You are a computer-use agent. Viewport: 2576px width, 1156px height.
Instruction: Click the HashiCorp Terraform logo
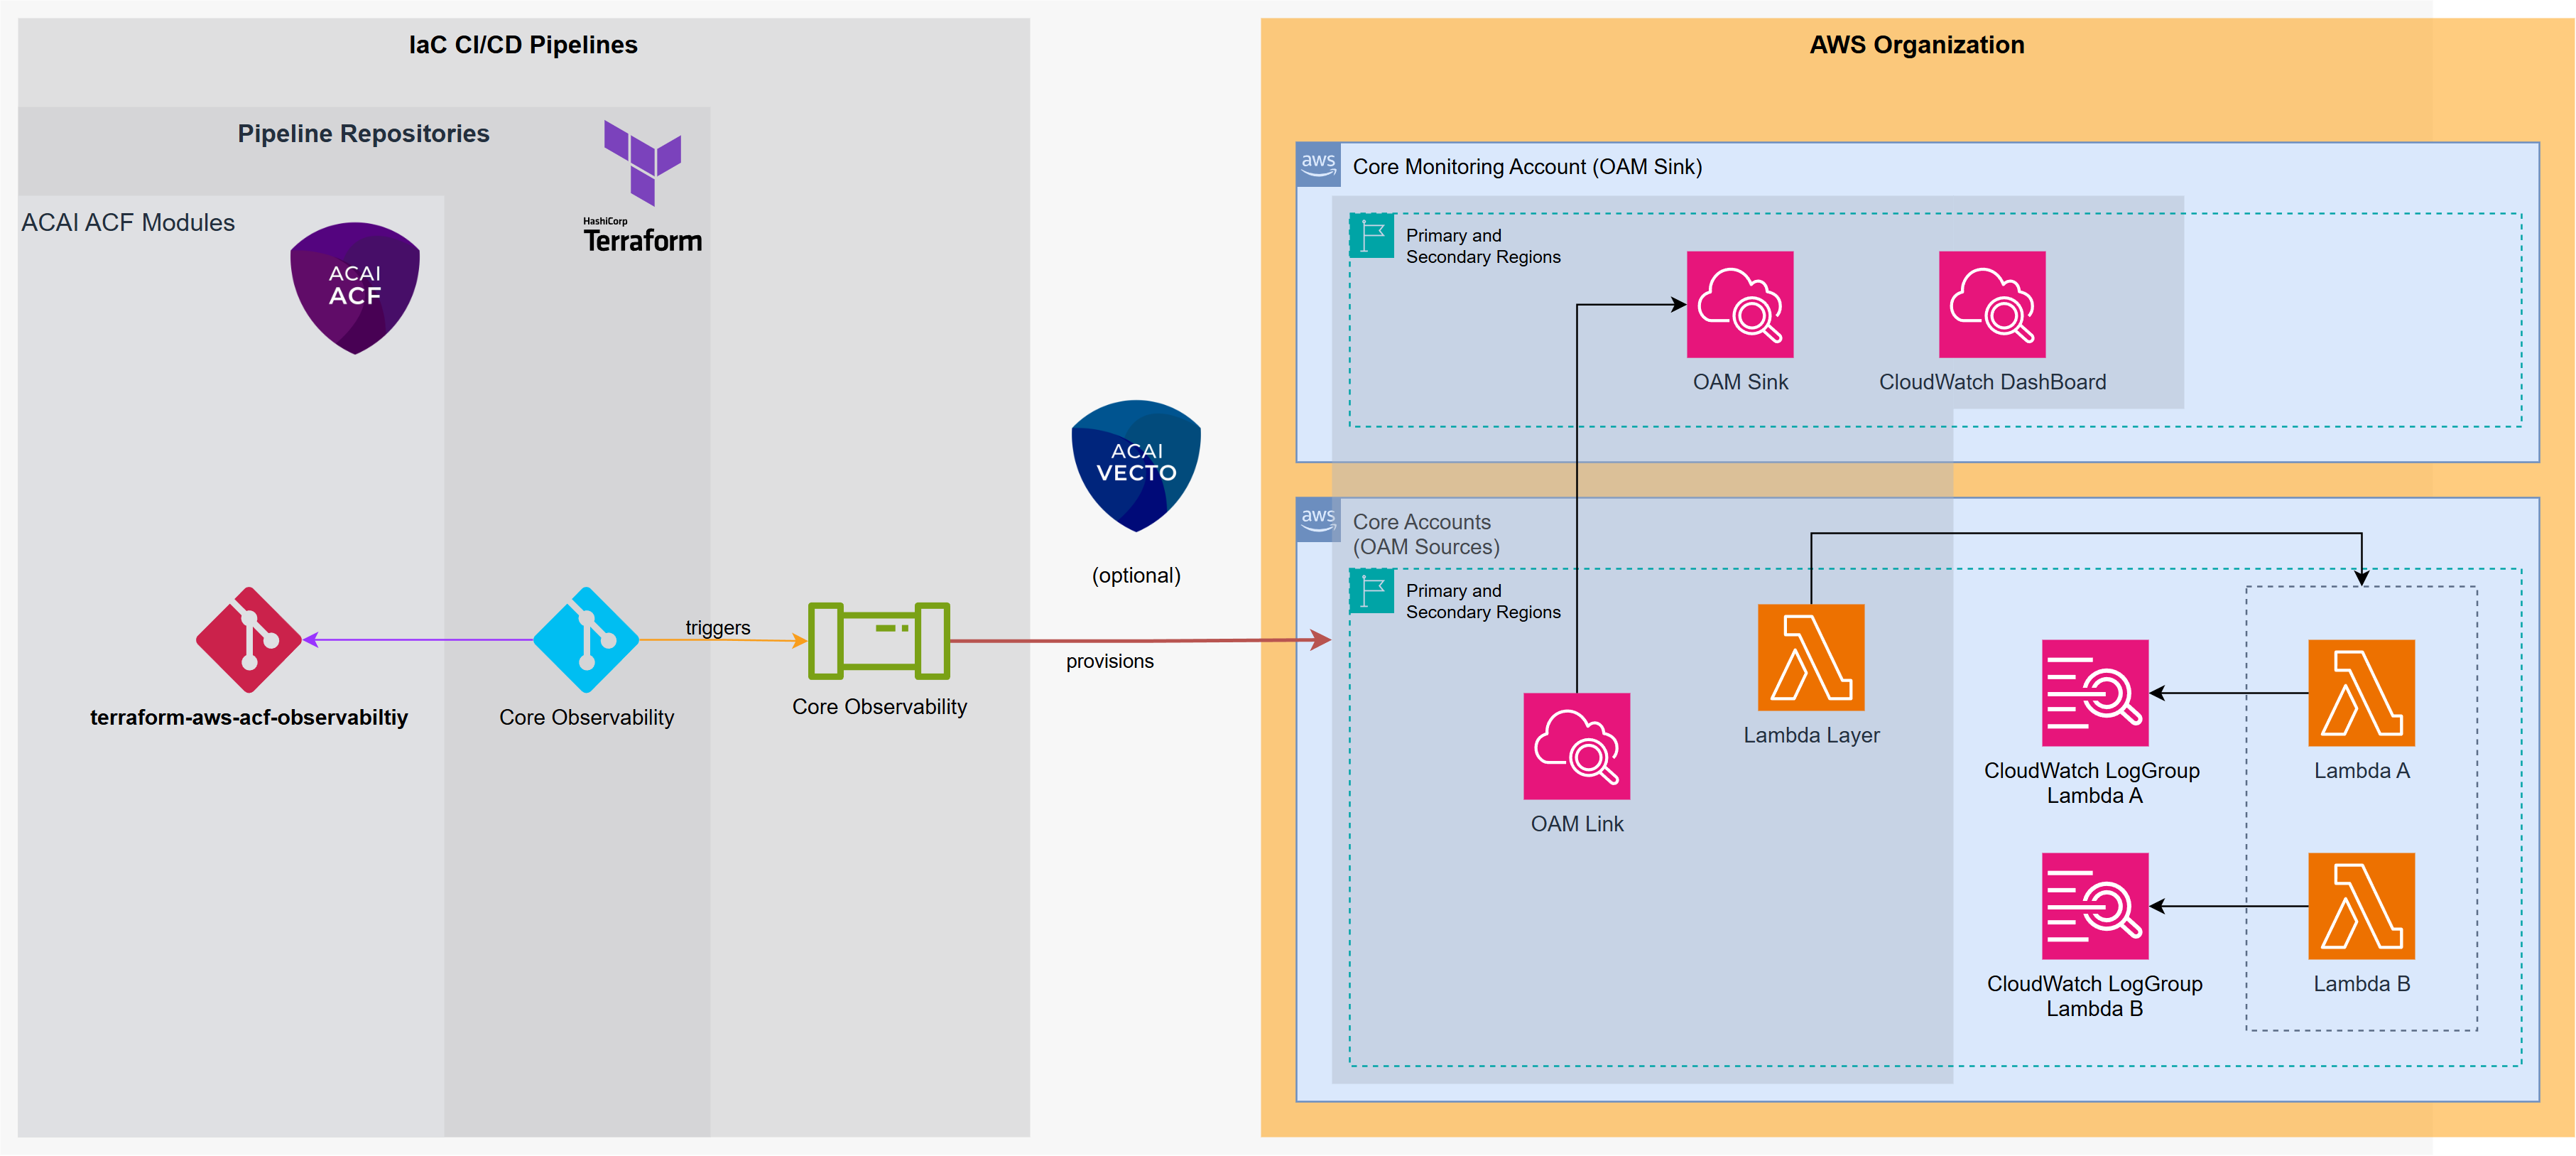tap(642, 186)
